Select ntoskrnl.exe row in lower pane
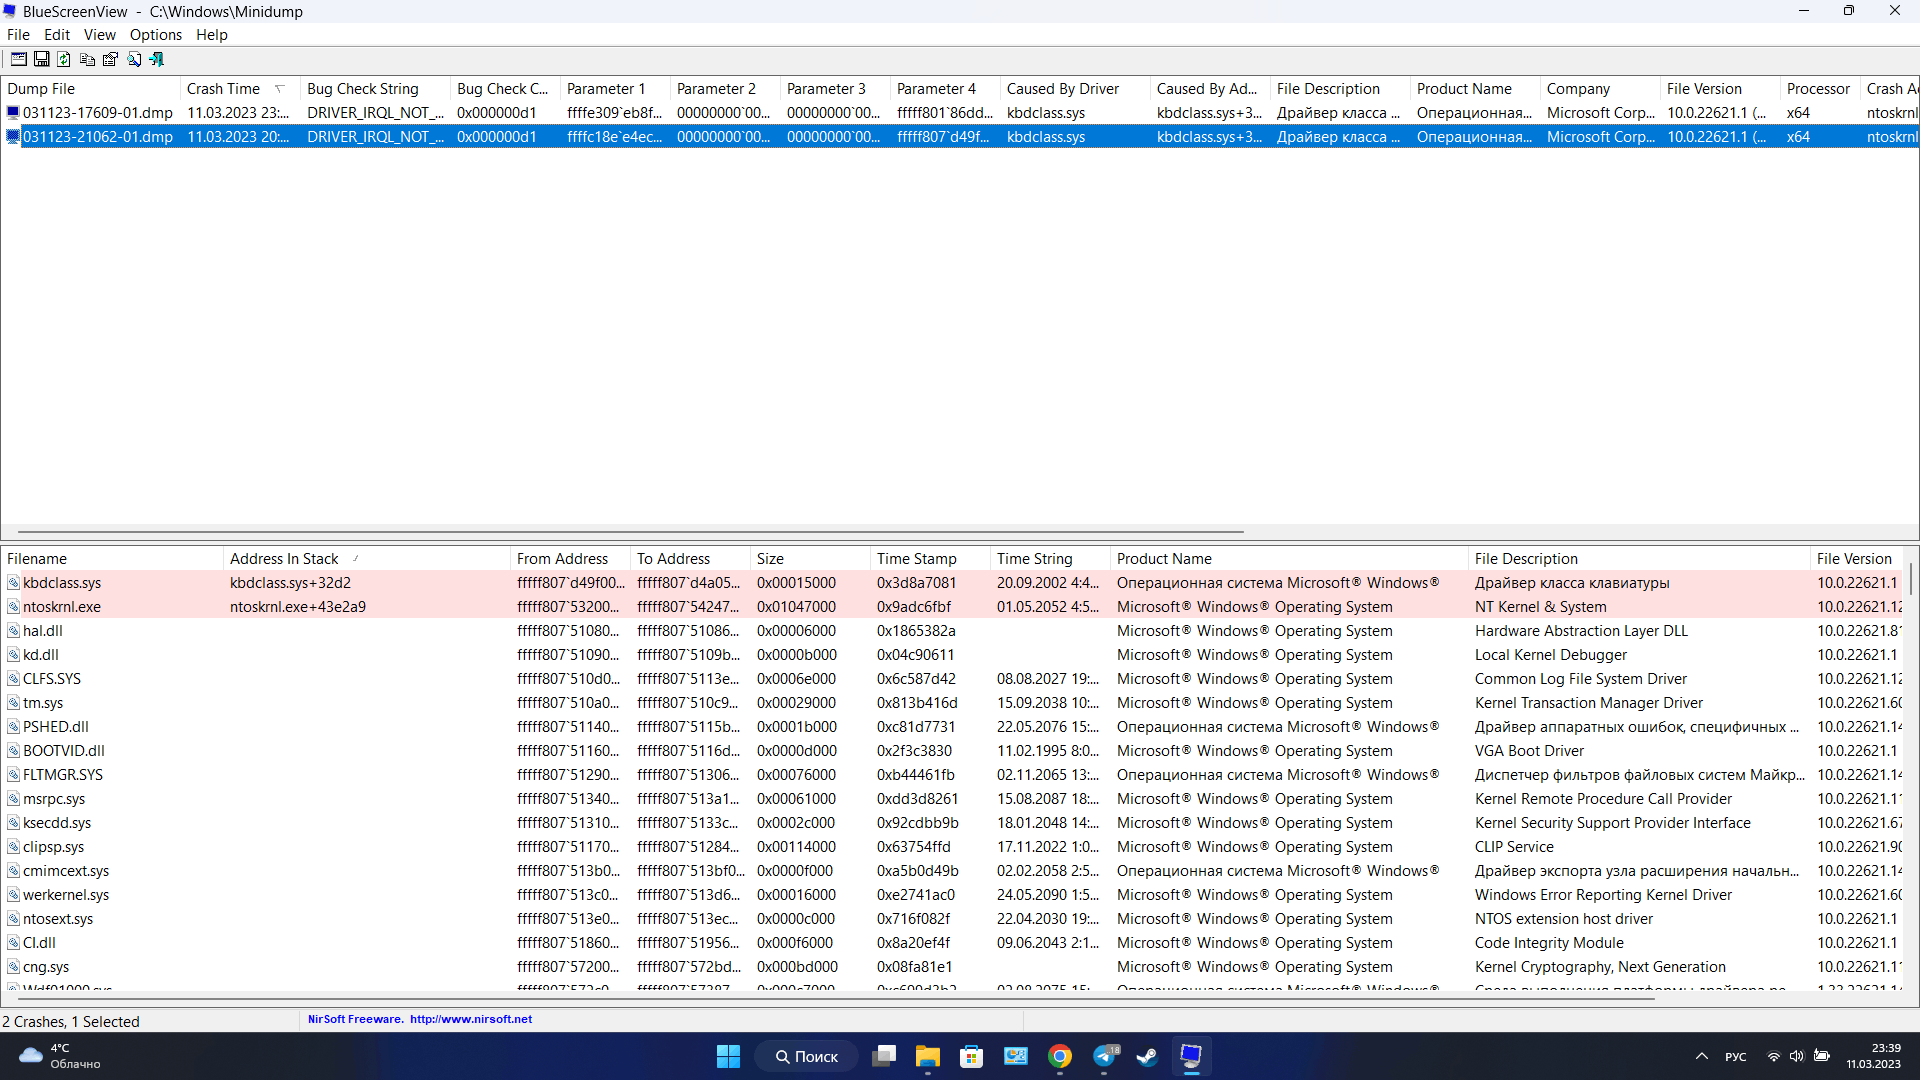1920x1080 pixels. tap(952, 607)
